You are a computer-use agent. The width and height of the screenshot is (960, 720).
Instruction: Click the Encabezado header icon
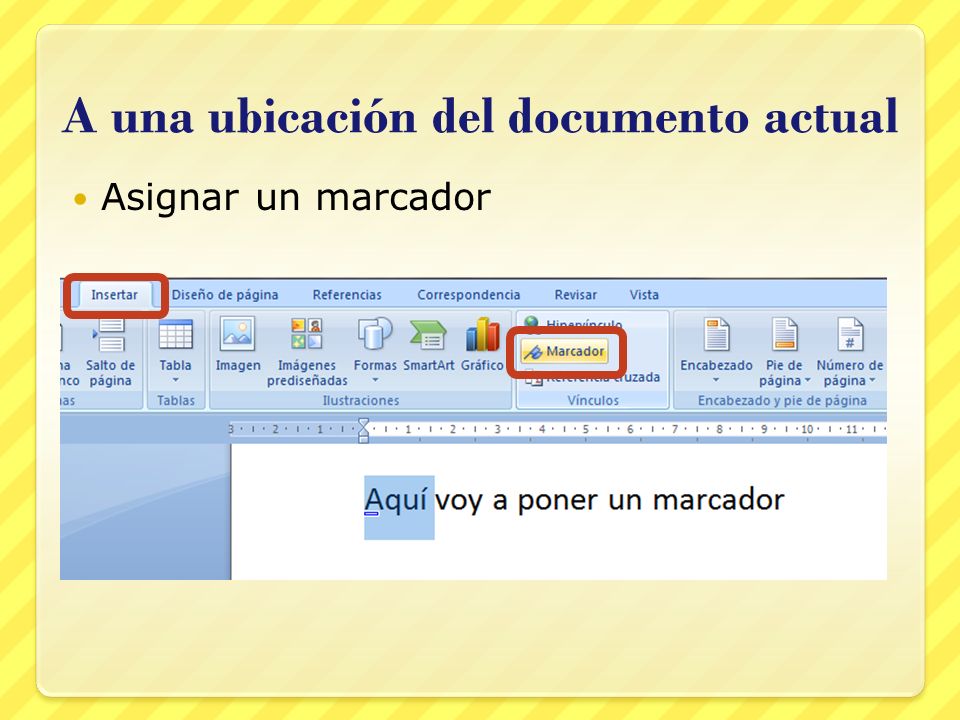(716, 334)
